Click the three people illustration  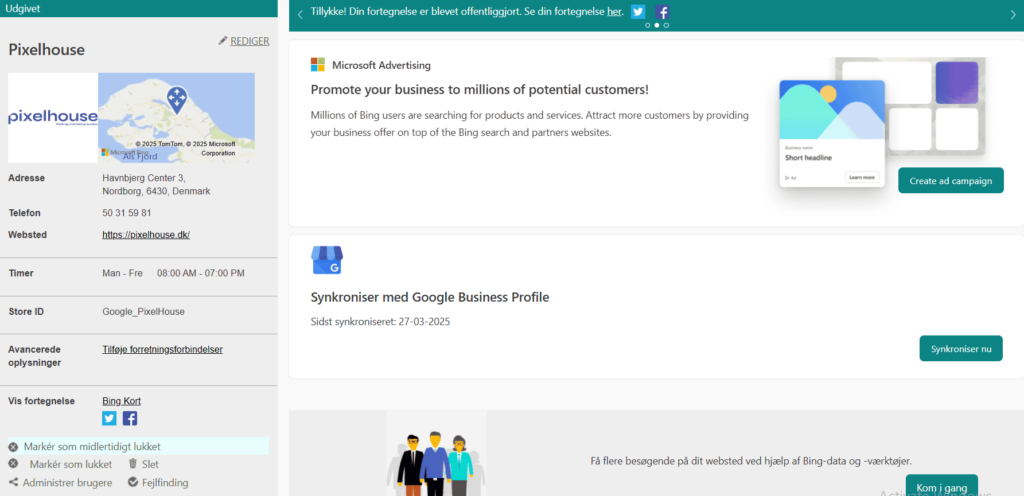pos(436,465)
